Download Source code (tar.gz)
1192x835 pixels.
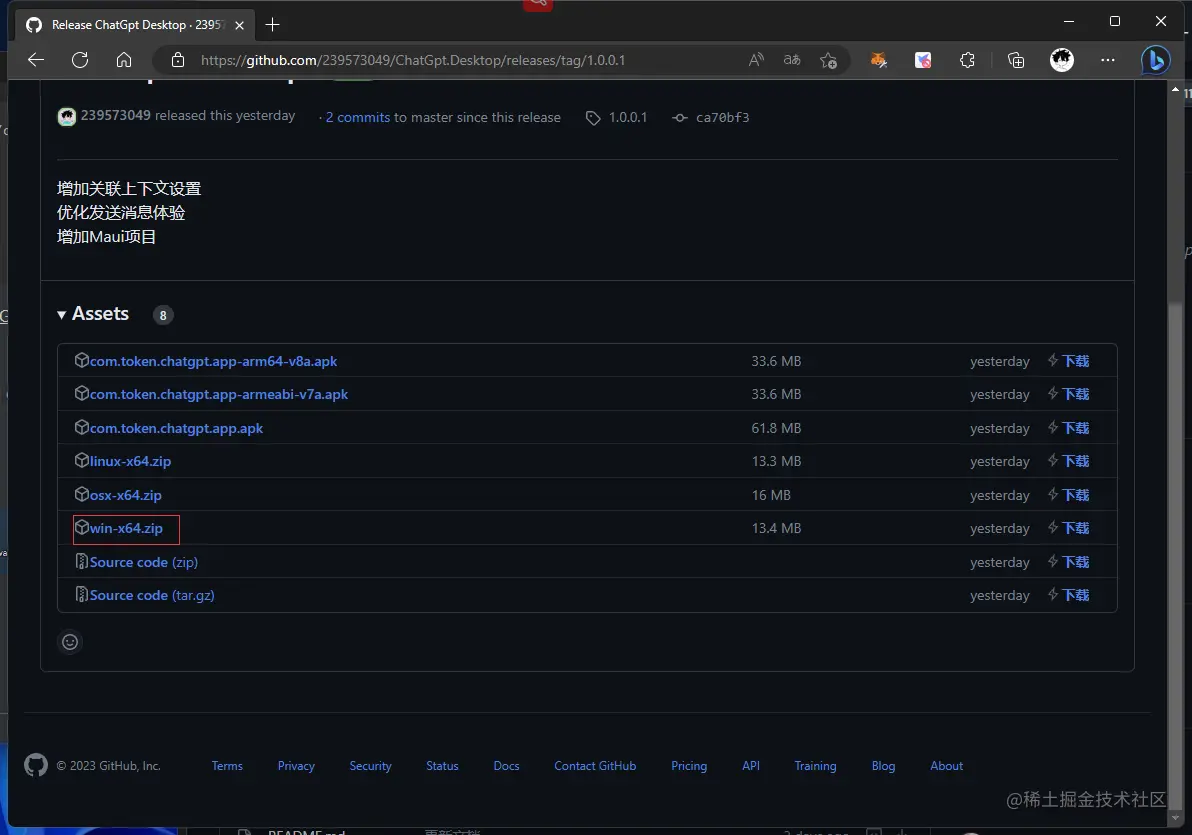[x=152, y=595]
